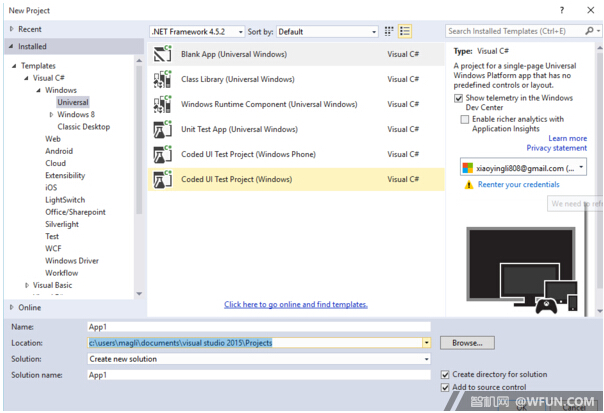604x413 pixels.
Task: Enable richer analytics with Application Insights
Action: [x=464, y=119]
